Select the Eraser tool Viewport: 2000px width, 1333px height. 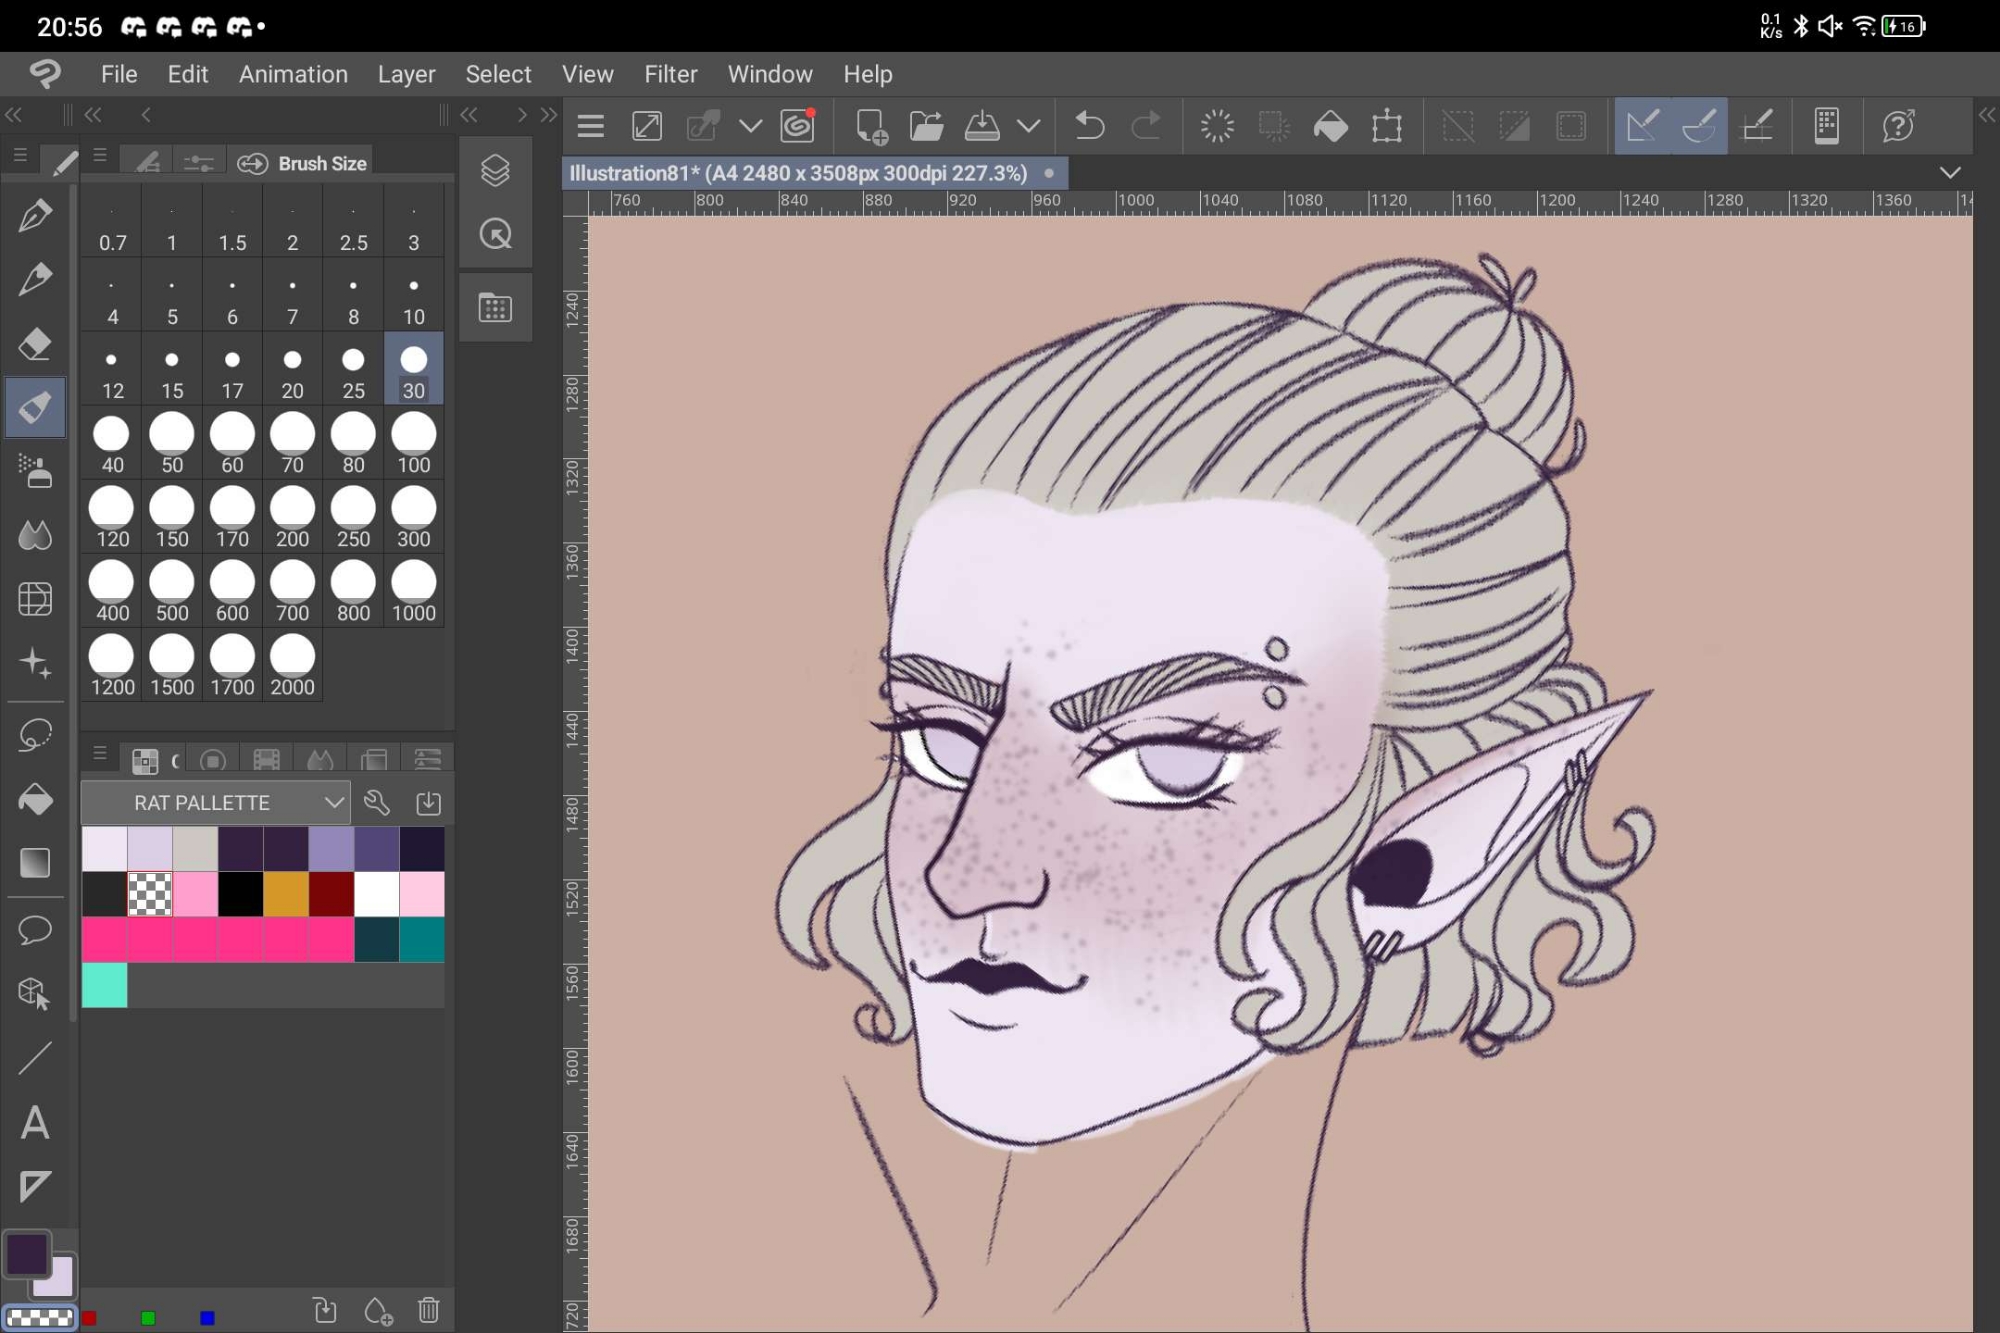pyautogui.click(x=35, y=344)
